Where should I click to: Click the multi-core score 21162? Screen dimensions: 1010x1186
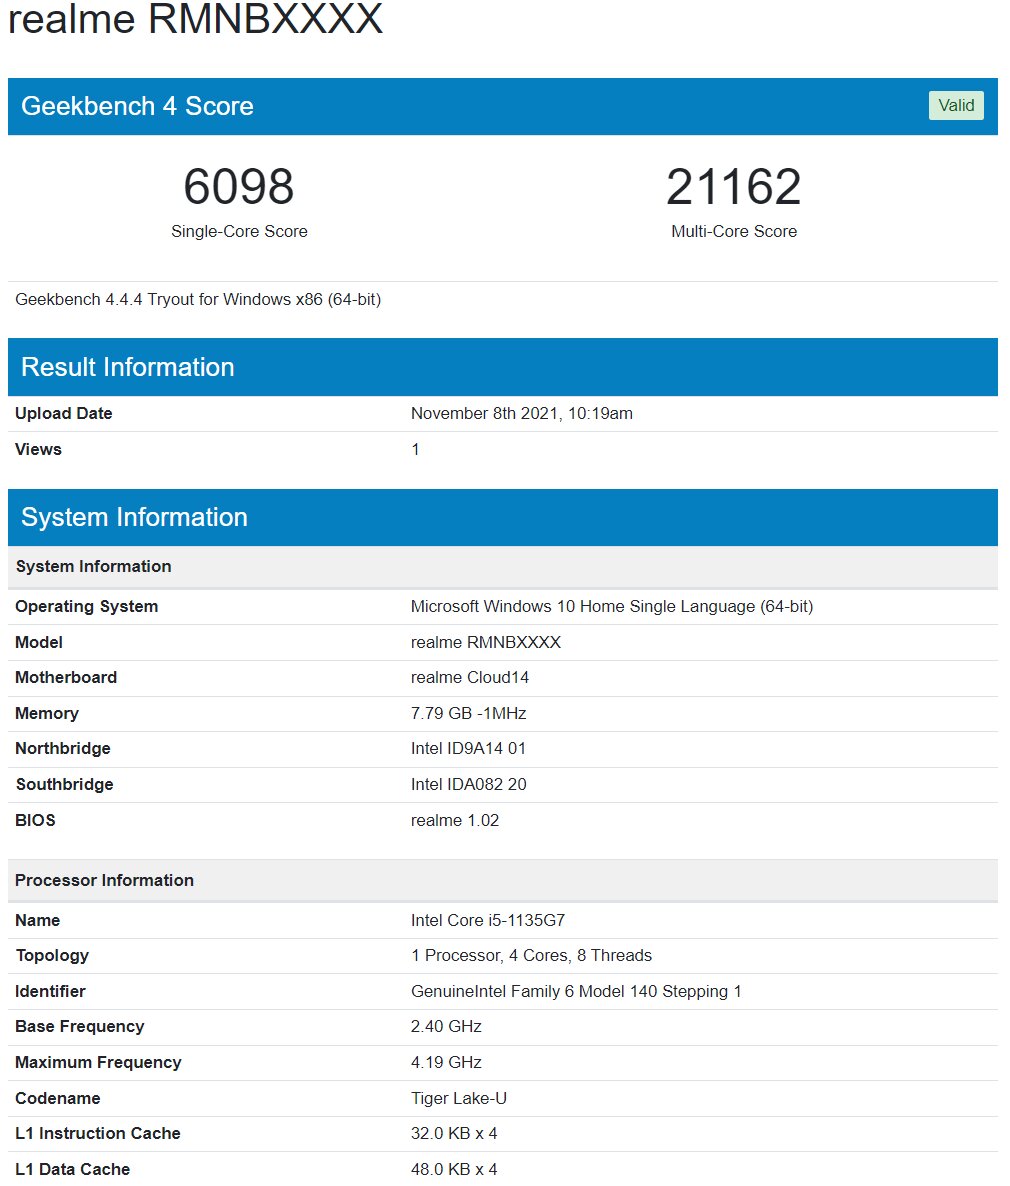click(733, 188)
